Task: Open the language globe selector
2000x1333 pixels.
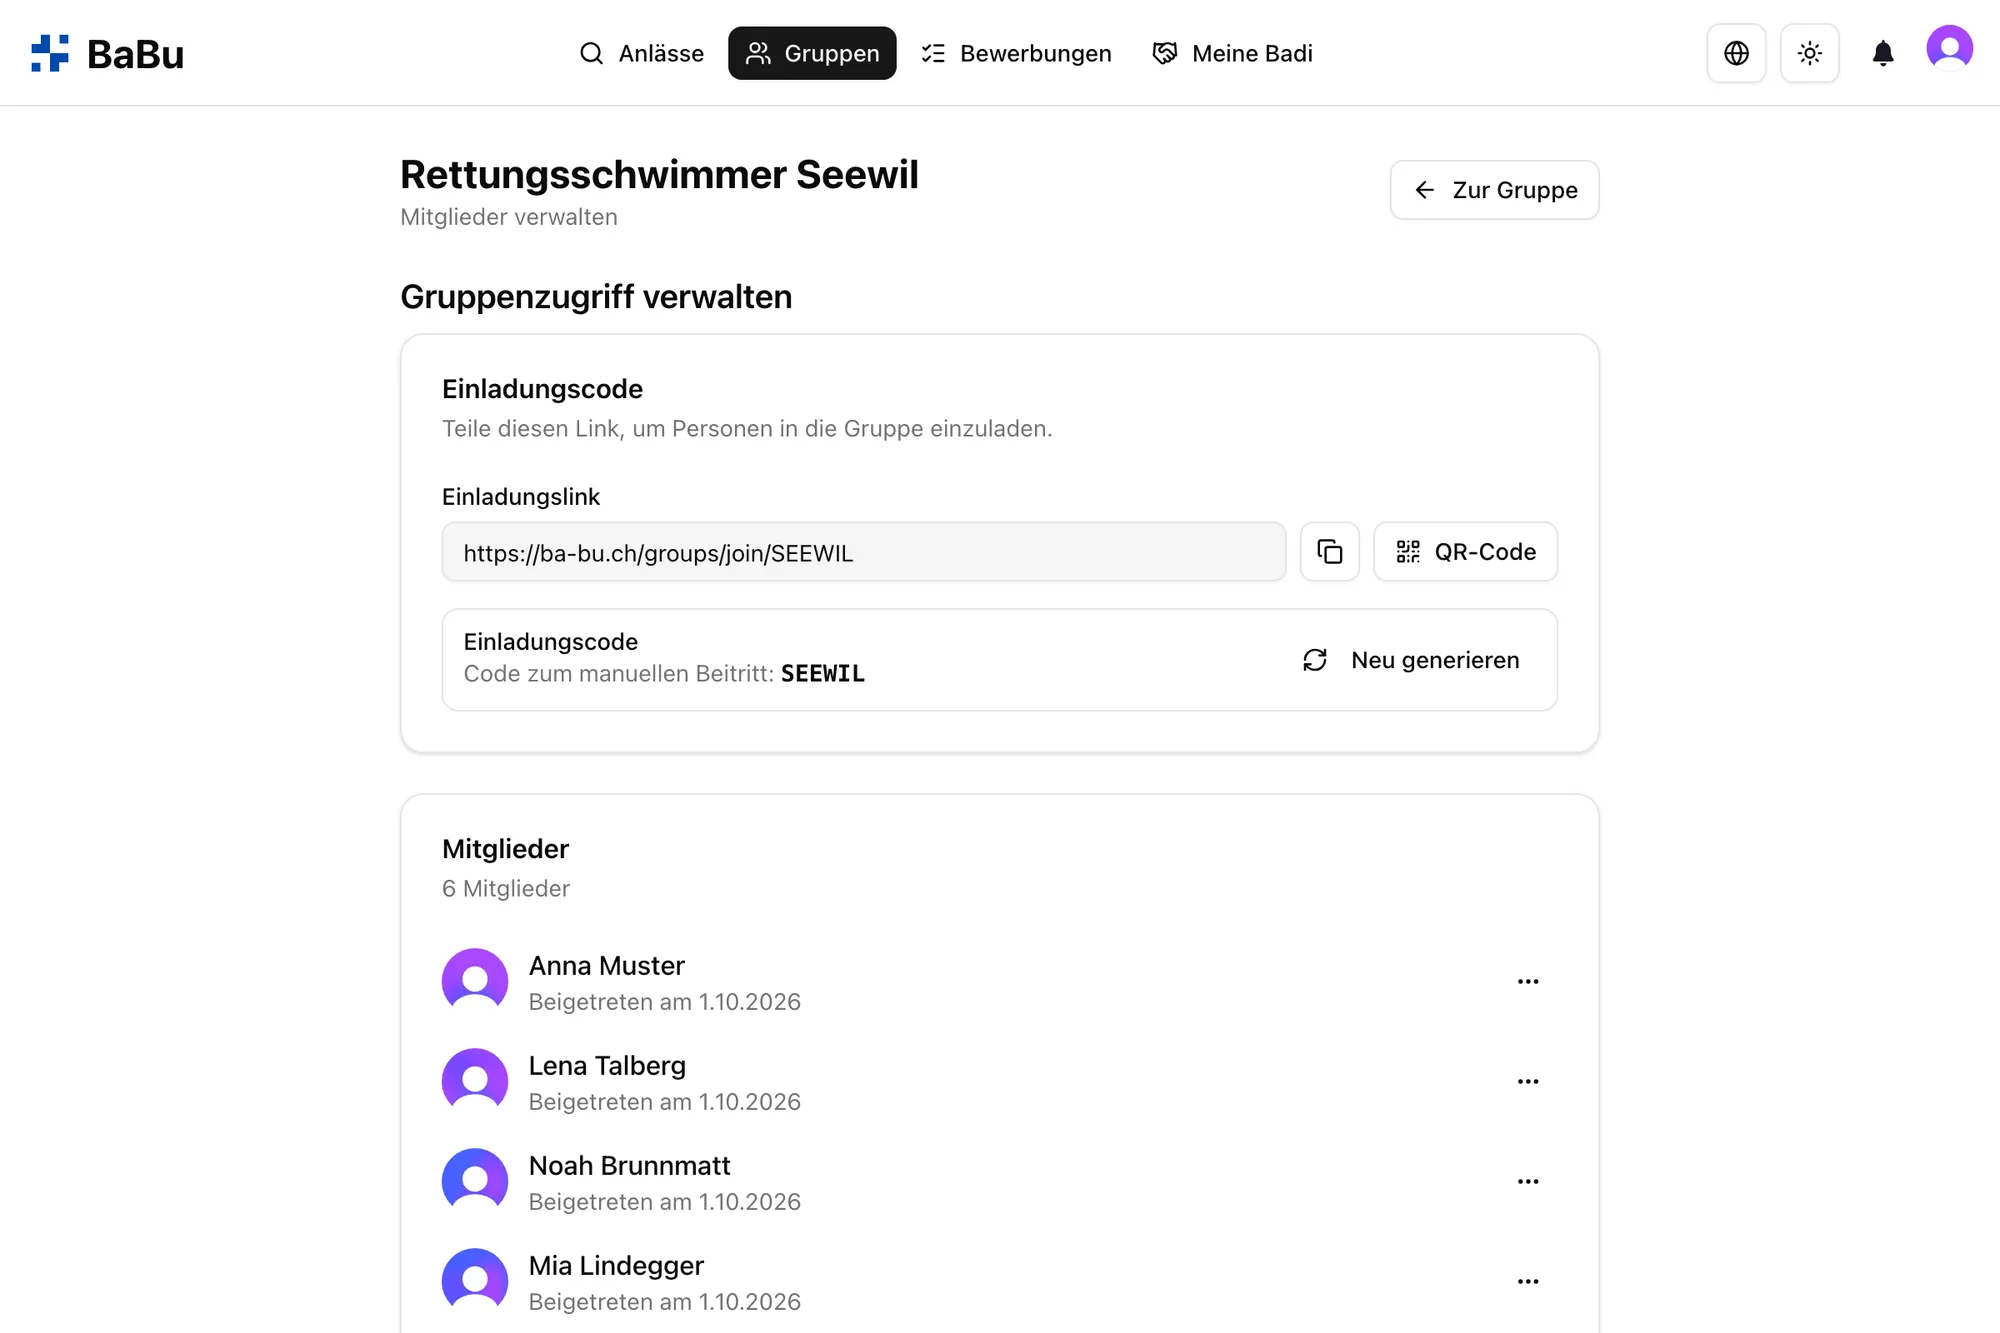Action: [1736, 53]
